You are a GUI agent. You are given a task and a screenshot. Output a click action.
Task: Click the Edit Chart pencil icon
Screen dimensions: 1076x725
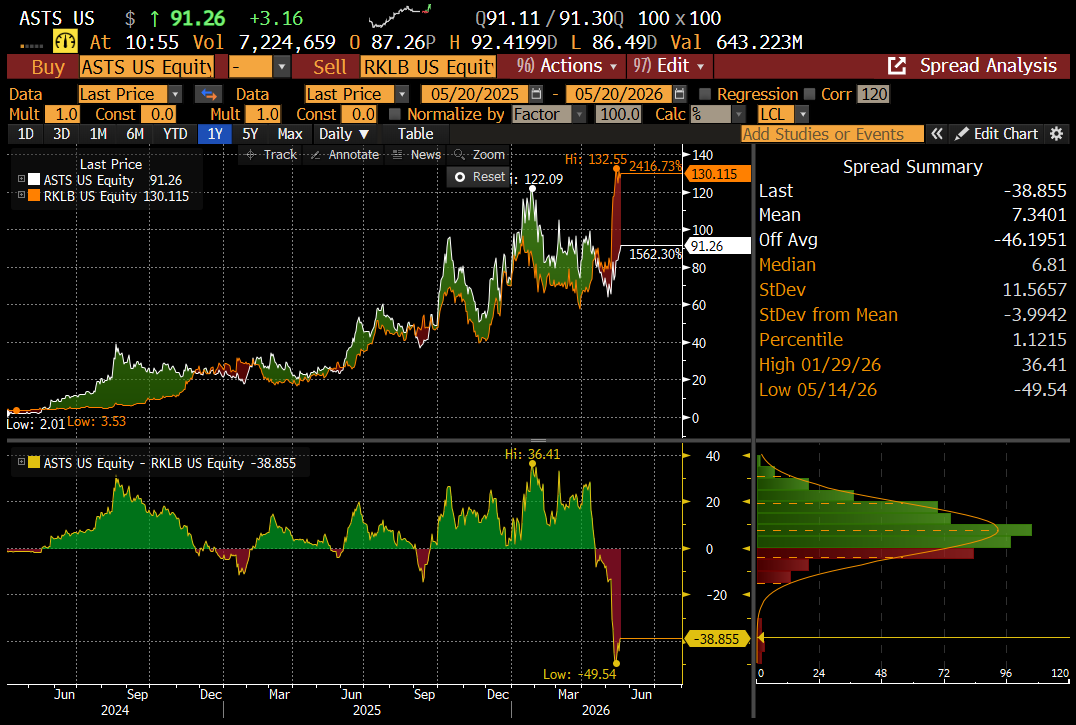[962, 134]
